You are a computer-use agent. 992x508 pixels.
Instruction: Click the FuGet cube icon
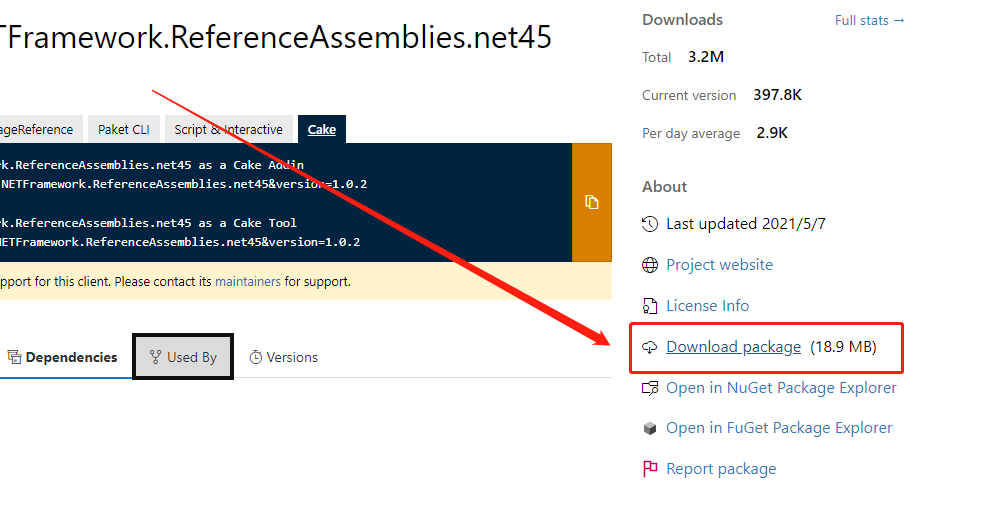coord(650,428)
